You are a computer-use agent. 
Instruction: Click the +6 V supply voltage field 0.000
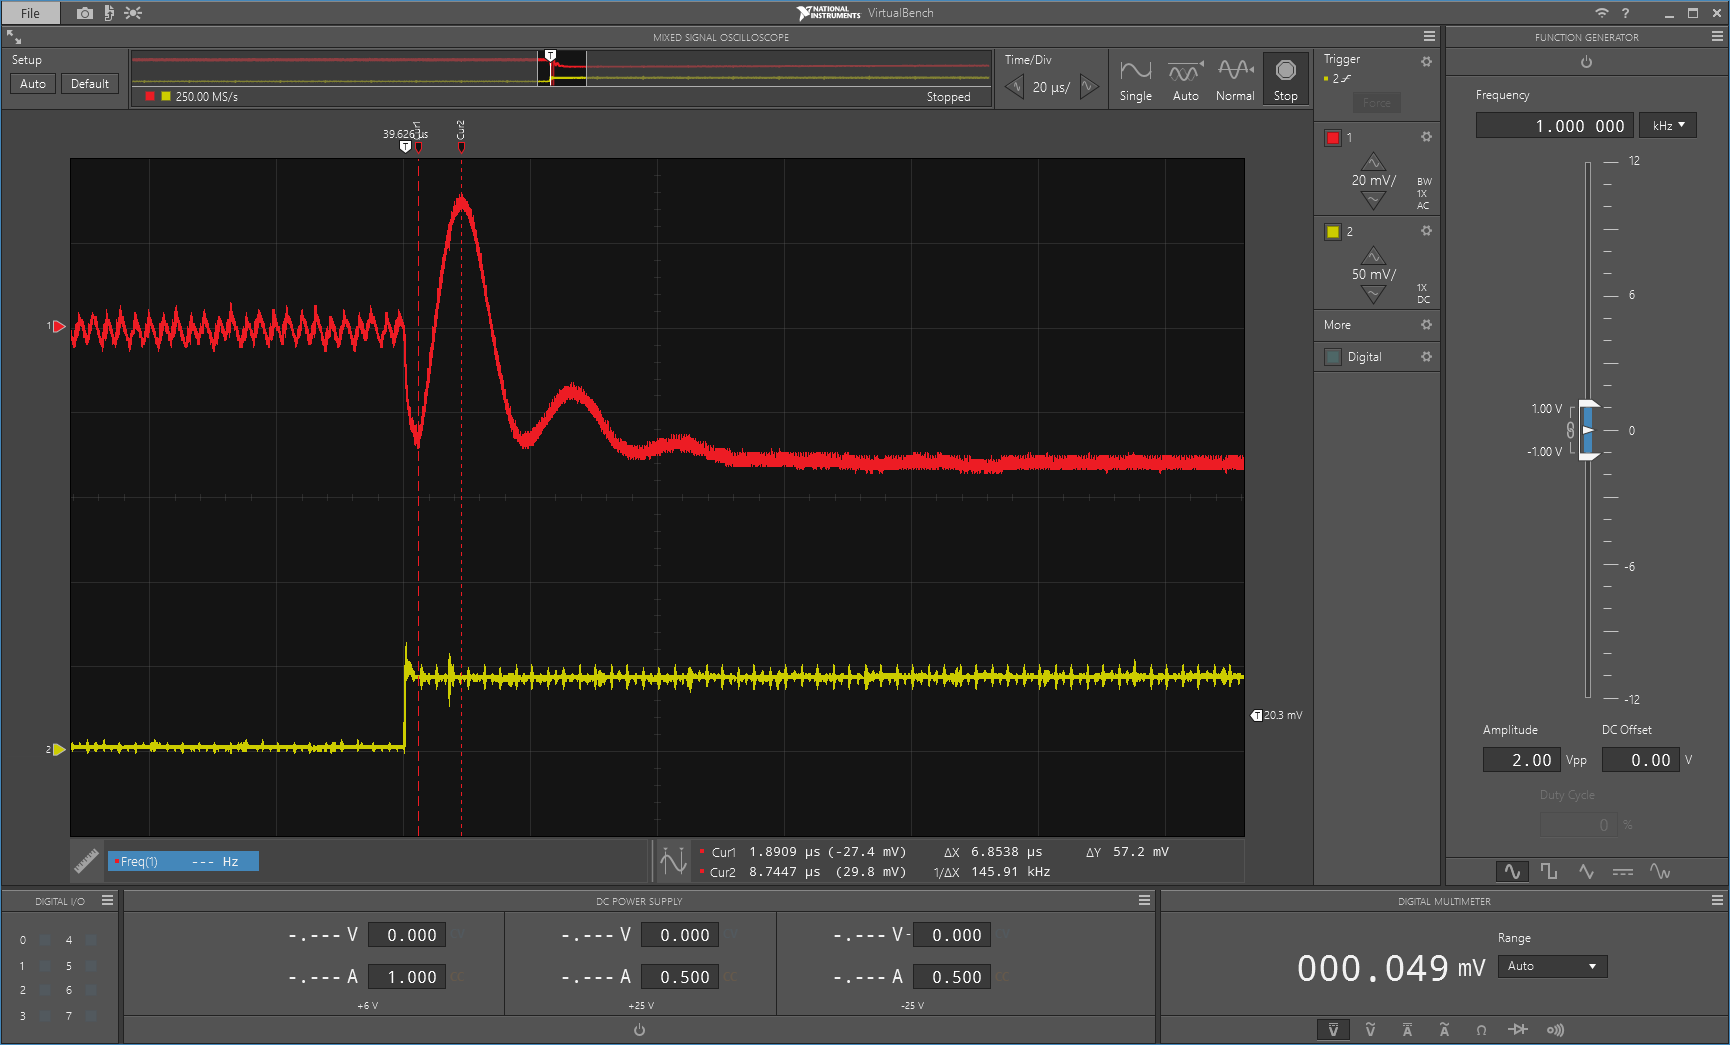(x=407, y=935)
